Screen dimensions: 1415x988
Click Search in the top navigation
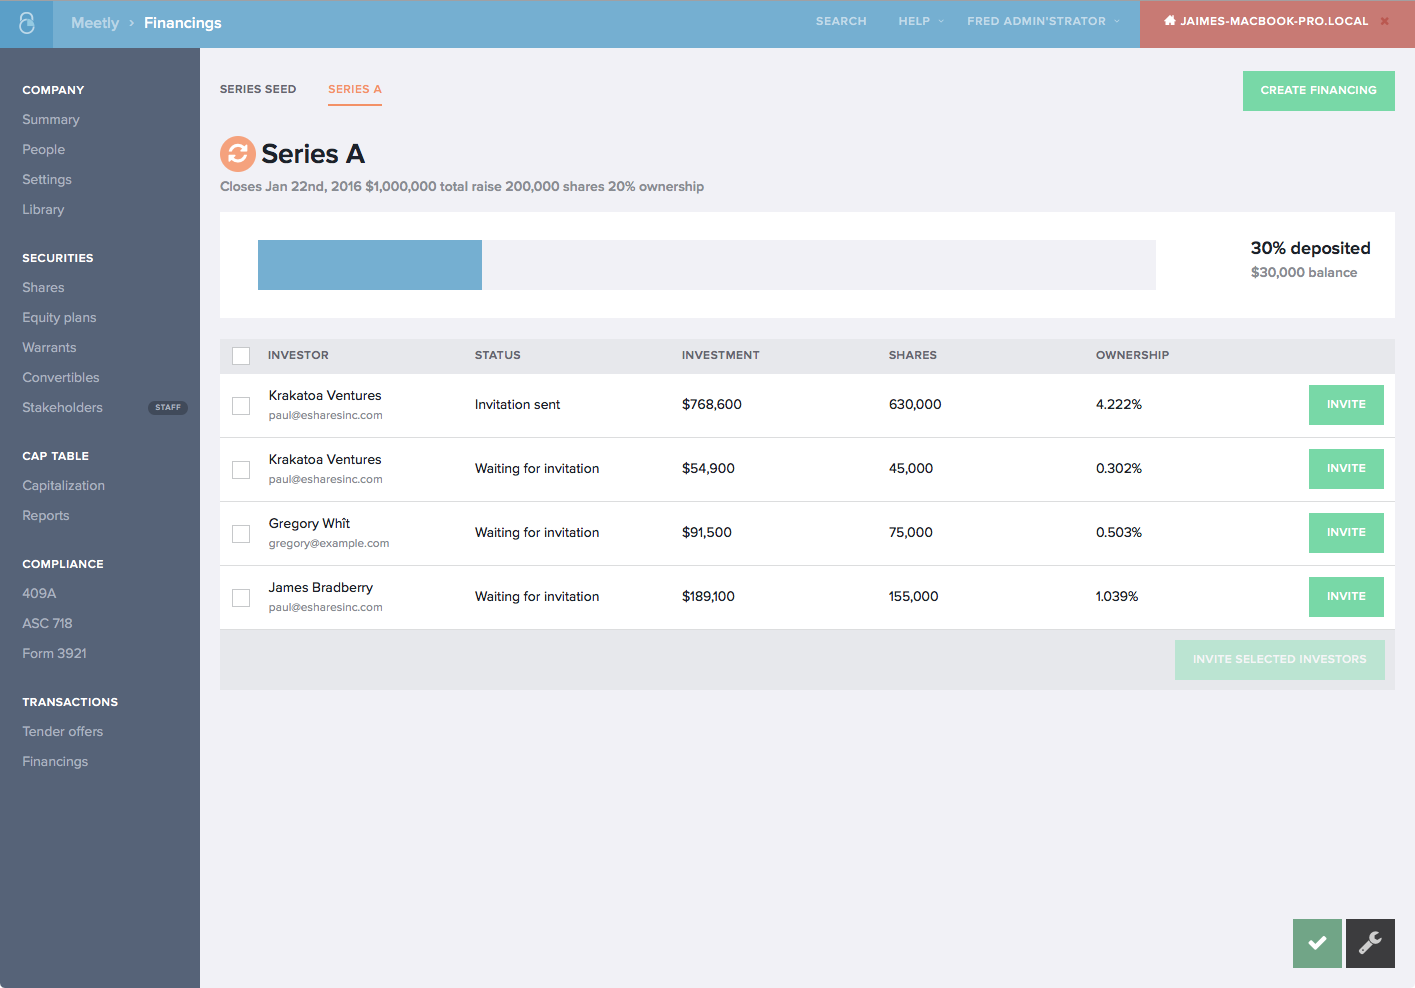(x=841, y=21)
